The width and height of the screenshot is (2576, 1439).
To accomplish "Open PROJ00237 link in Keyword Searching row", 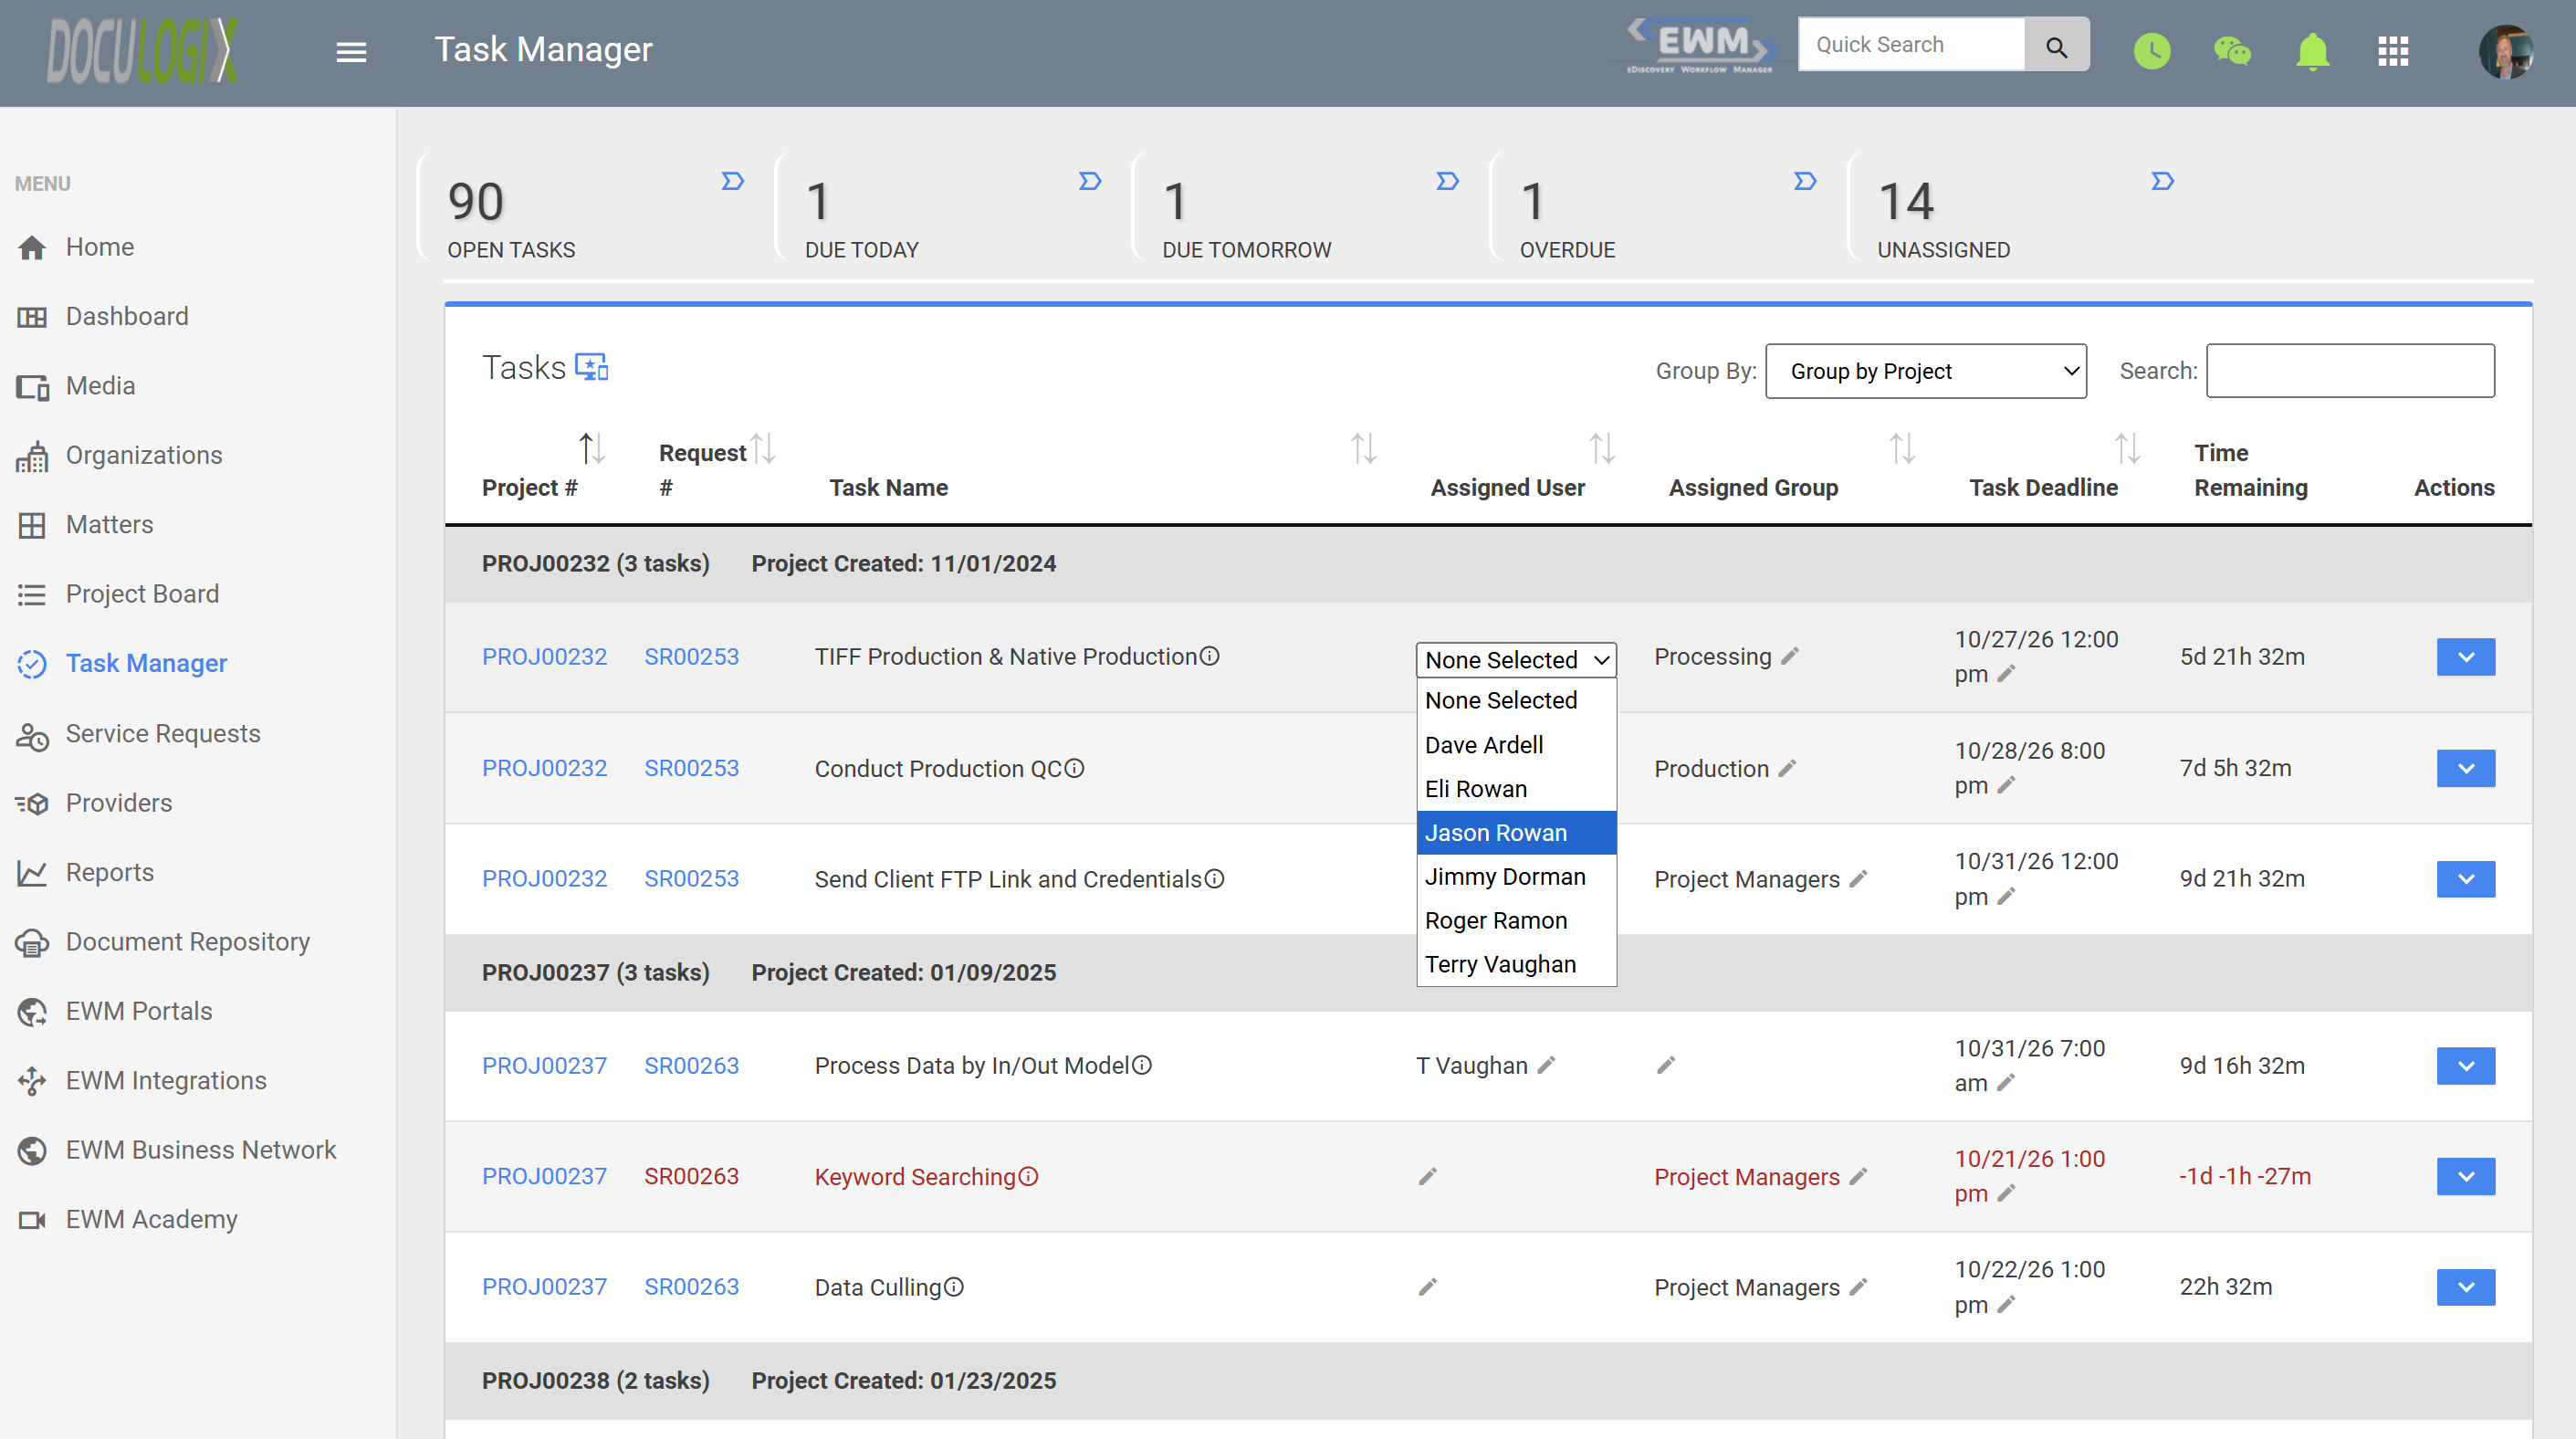I will click(x=544, y=1177).
